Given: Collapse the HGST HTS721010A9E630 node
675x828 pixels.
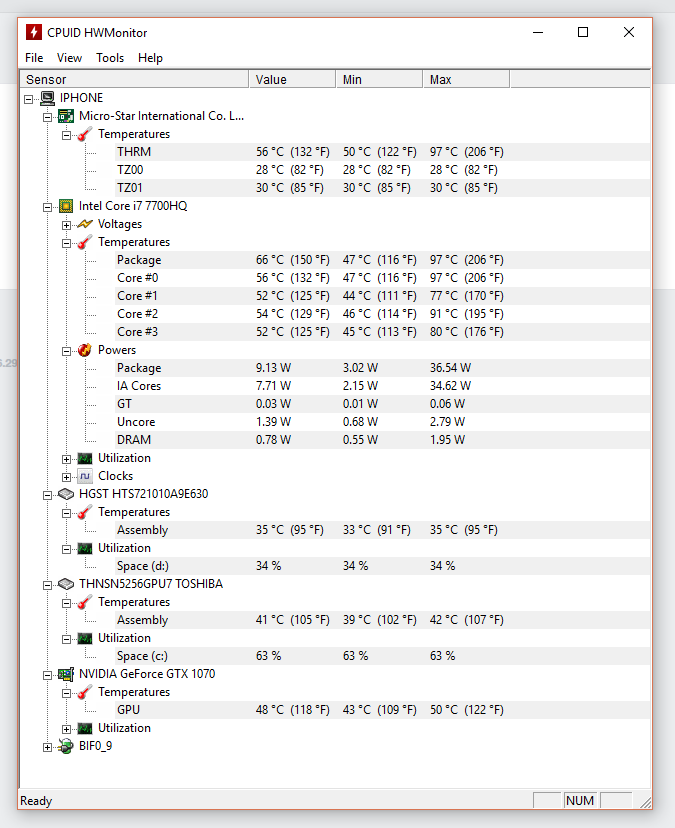Looking at the screenshot, I should point(48,495).
